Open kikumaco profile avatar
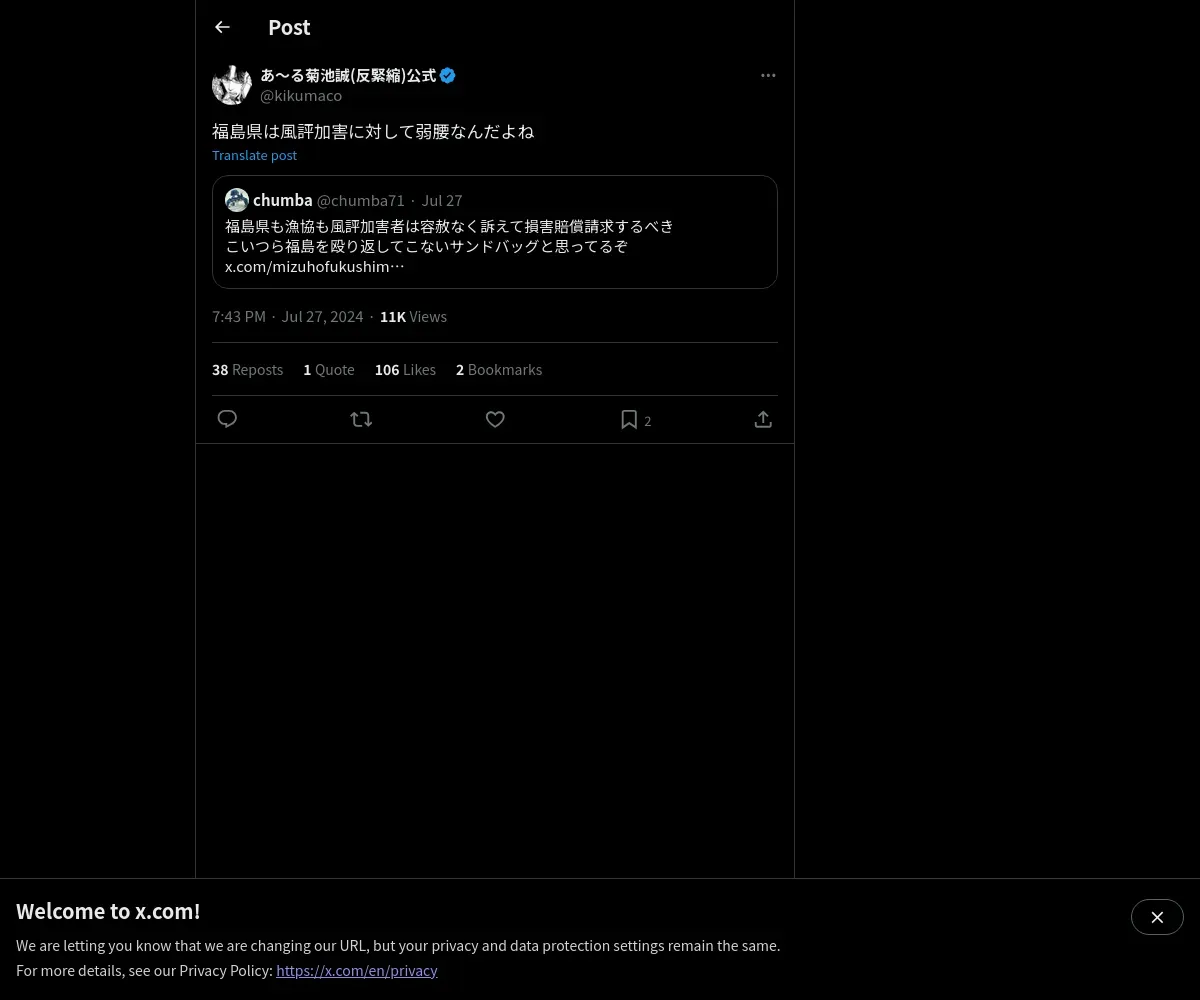 232,85
